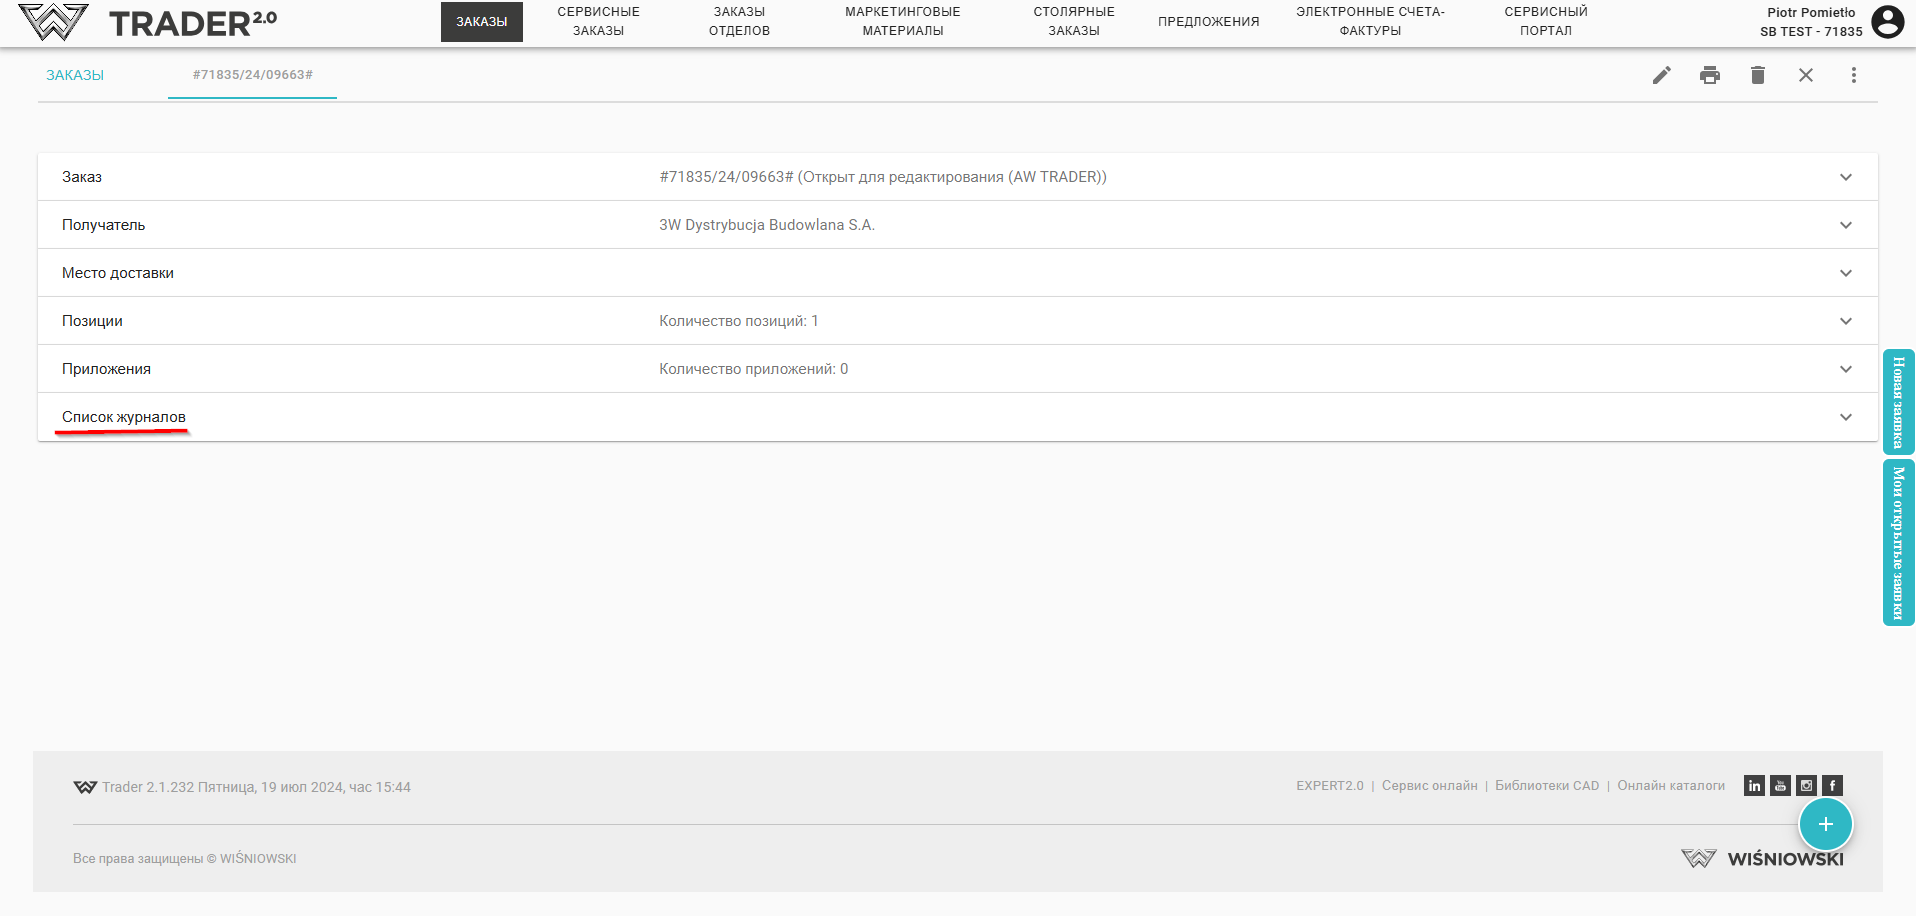
Task: Open the three-dot more options menu
Action: pyautogui.click(x=1853, y=75)
